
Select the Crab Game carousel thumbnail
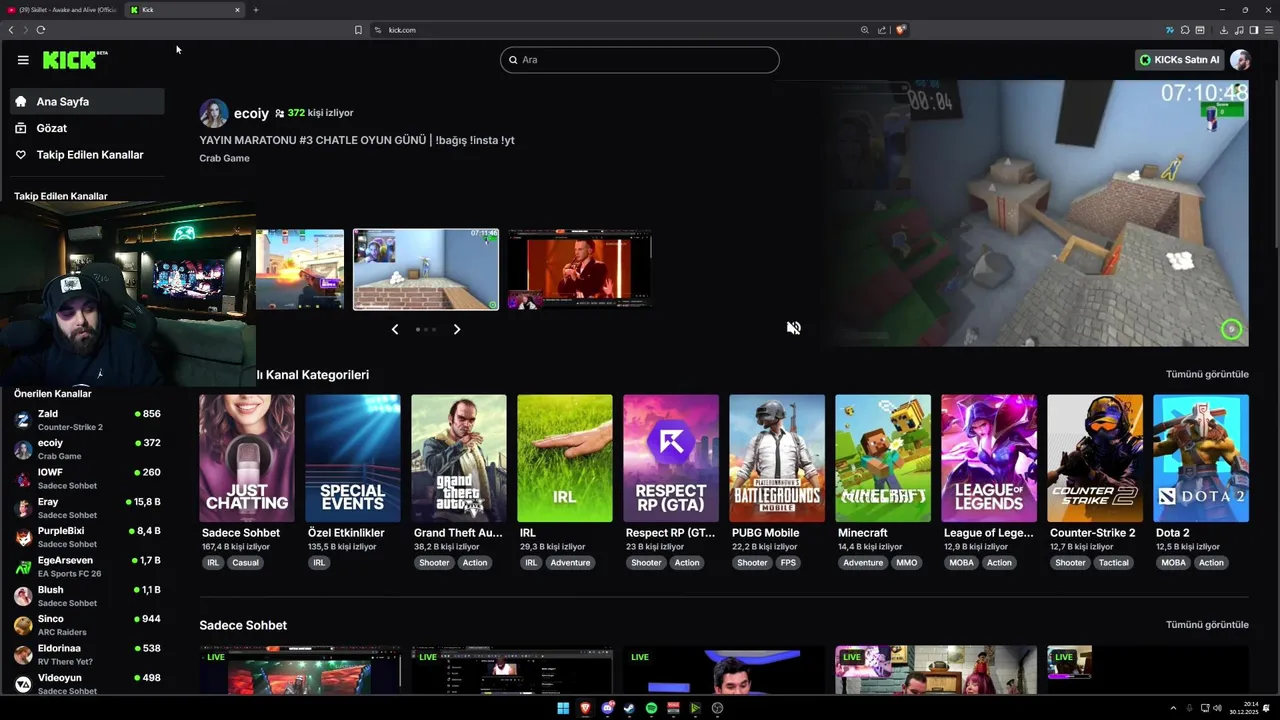(426, 270)
